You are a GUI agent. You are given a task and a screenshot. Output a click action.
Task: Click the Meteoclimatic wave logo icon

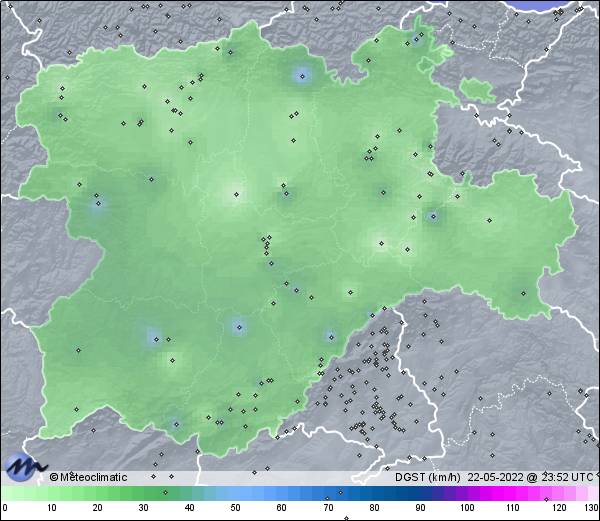(25, 467)
